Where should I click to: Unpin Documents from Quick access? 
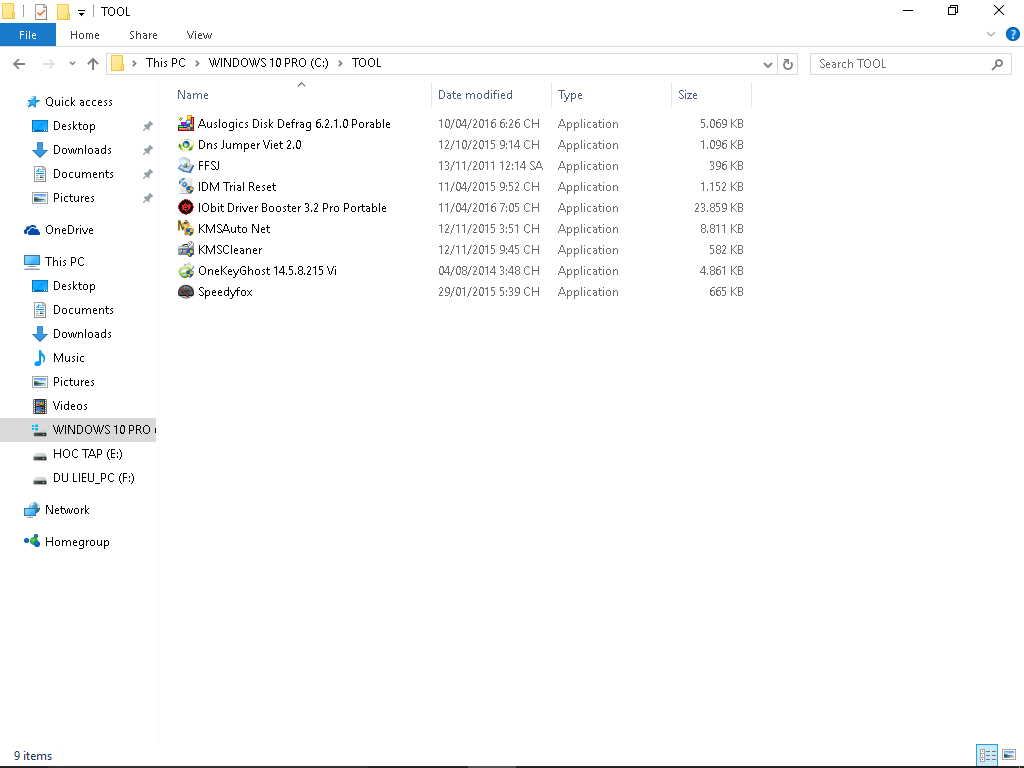pos(148,174)
